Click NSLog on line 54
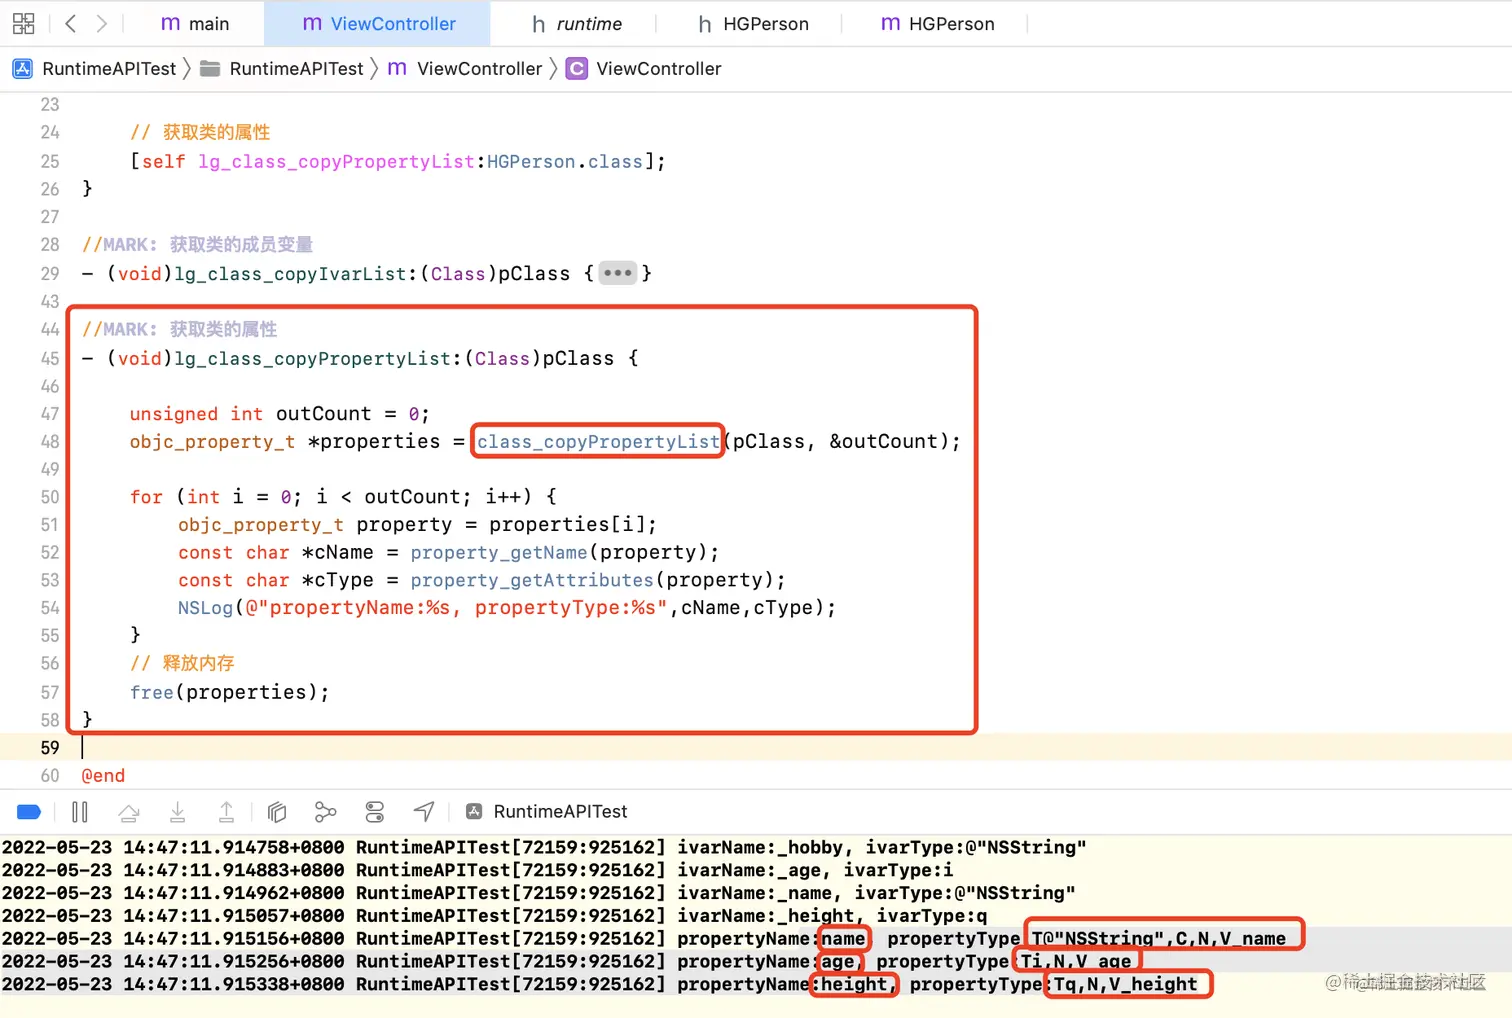Screen dimensions: 1512x1018 [x=205, y=607]
